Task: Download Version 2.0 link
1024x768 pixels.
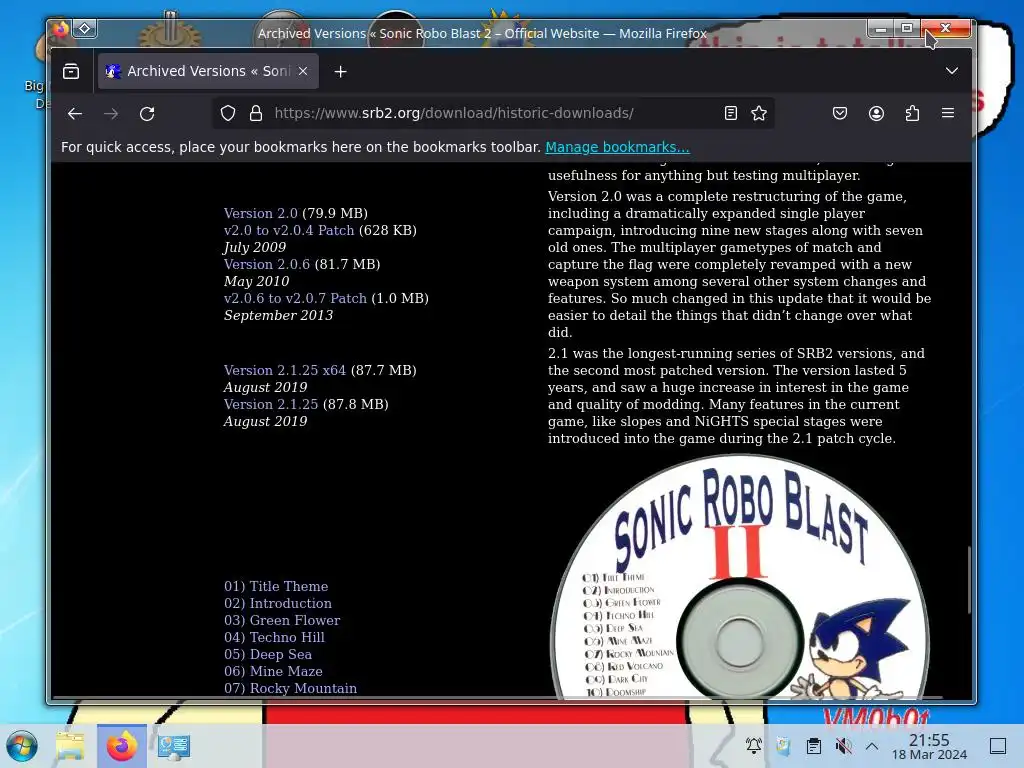Action: click(261, 214)
